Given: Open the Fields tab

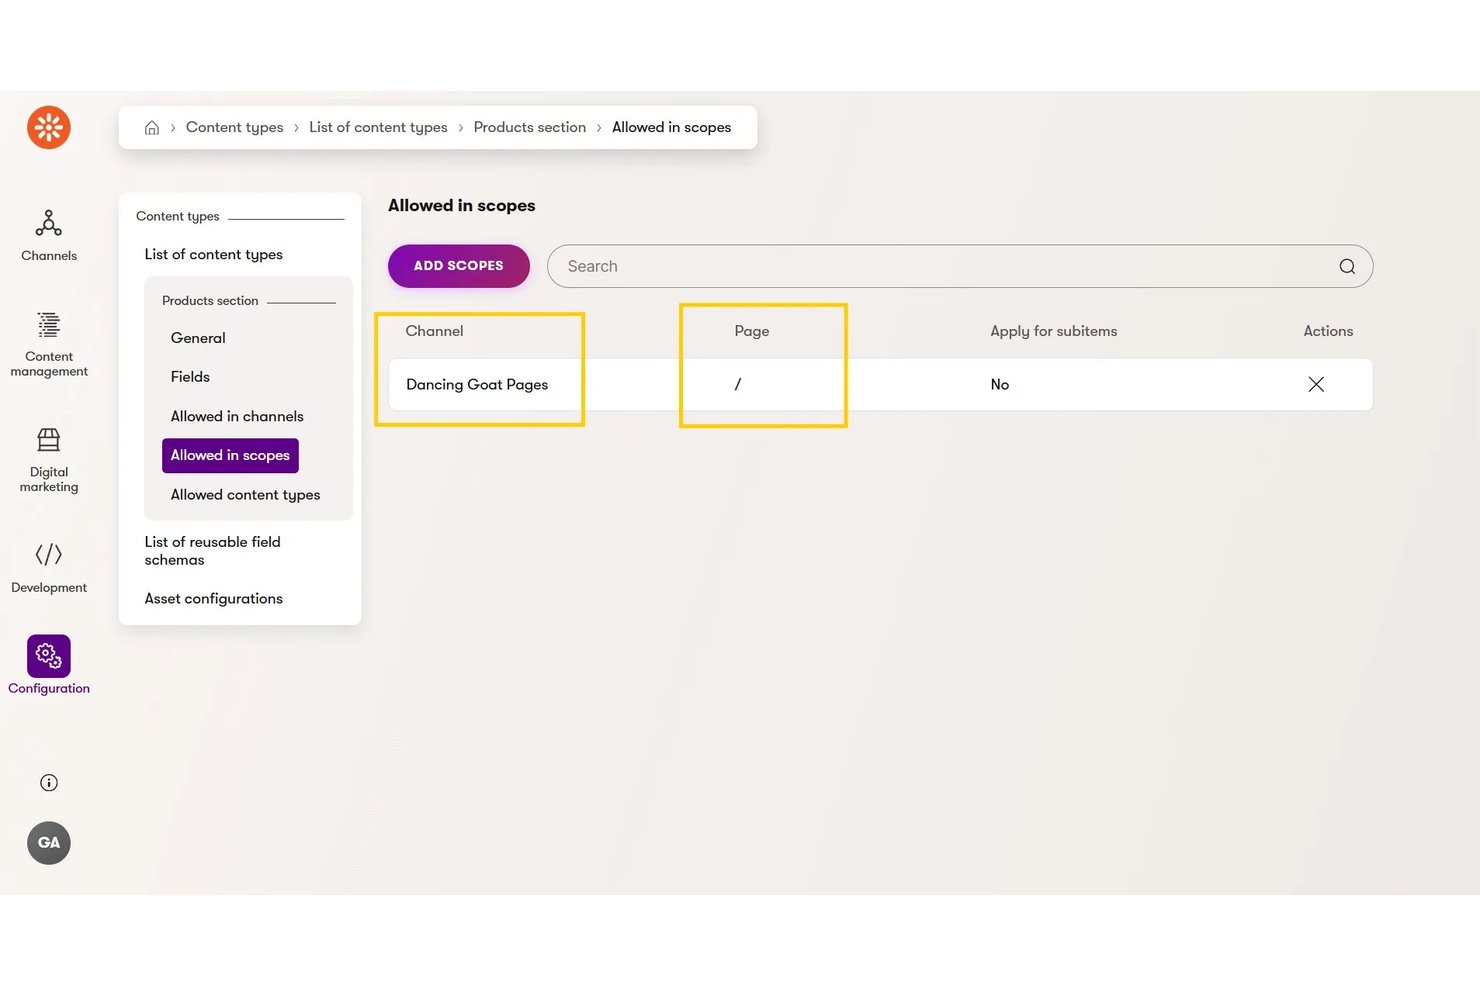Looking at the screenshot, I should (x=190, y=377).
